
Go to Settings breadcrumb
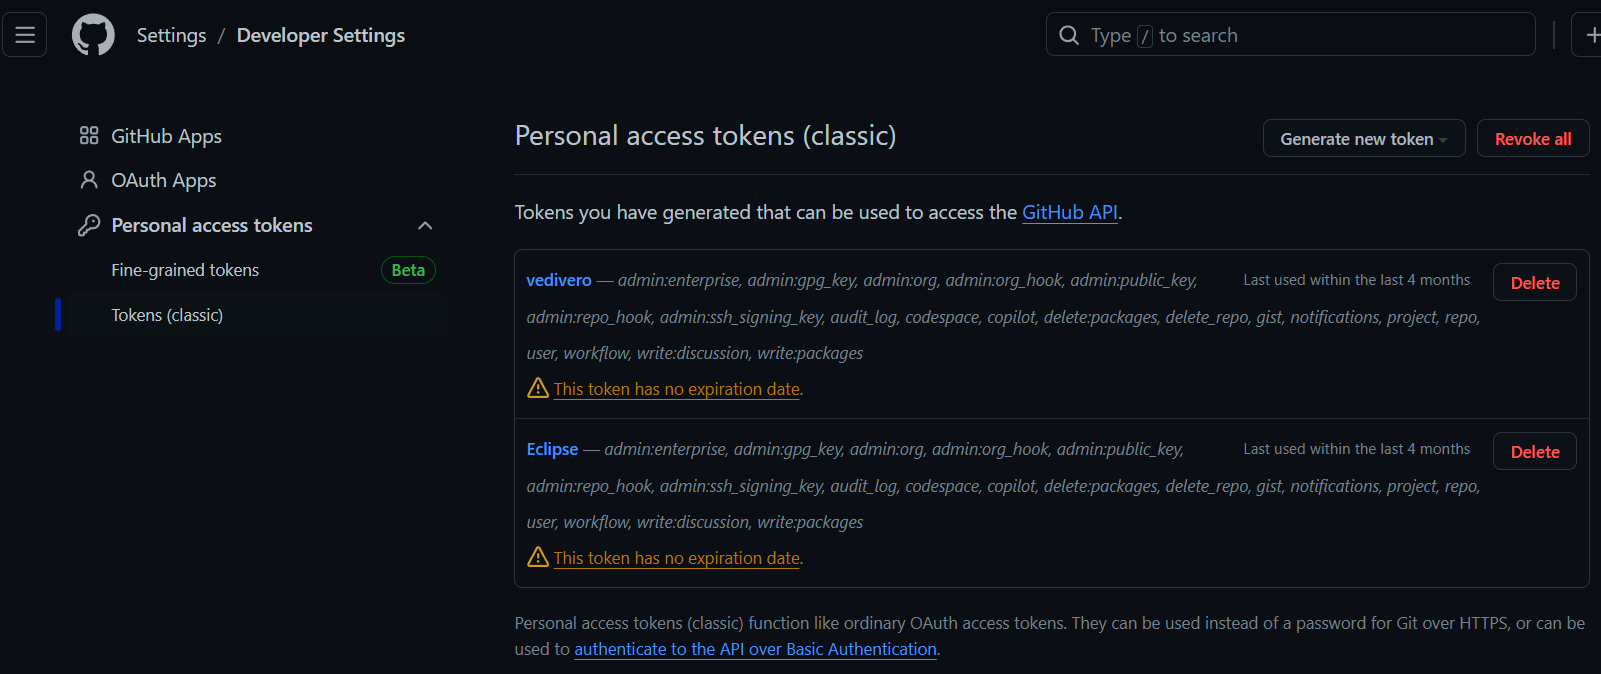click(x=171, y=36)
